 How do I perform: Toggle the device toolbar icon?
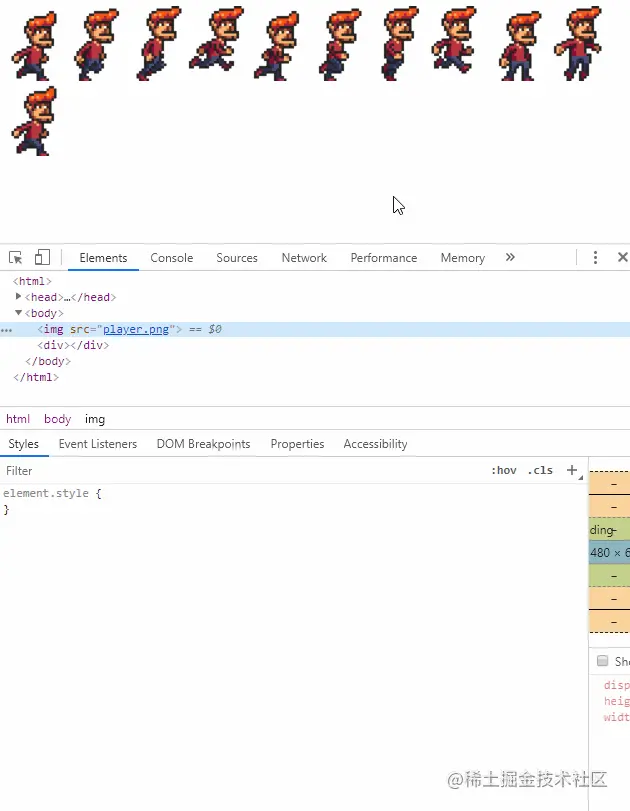(42, 257)
